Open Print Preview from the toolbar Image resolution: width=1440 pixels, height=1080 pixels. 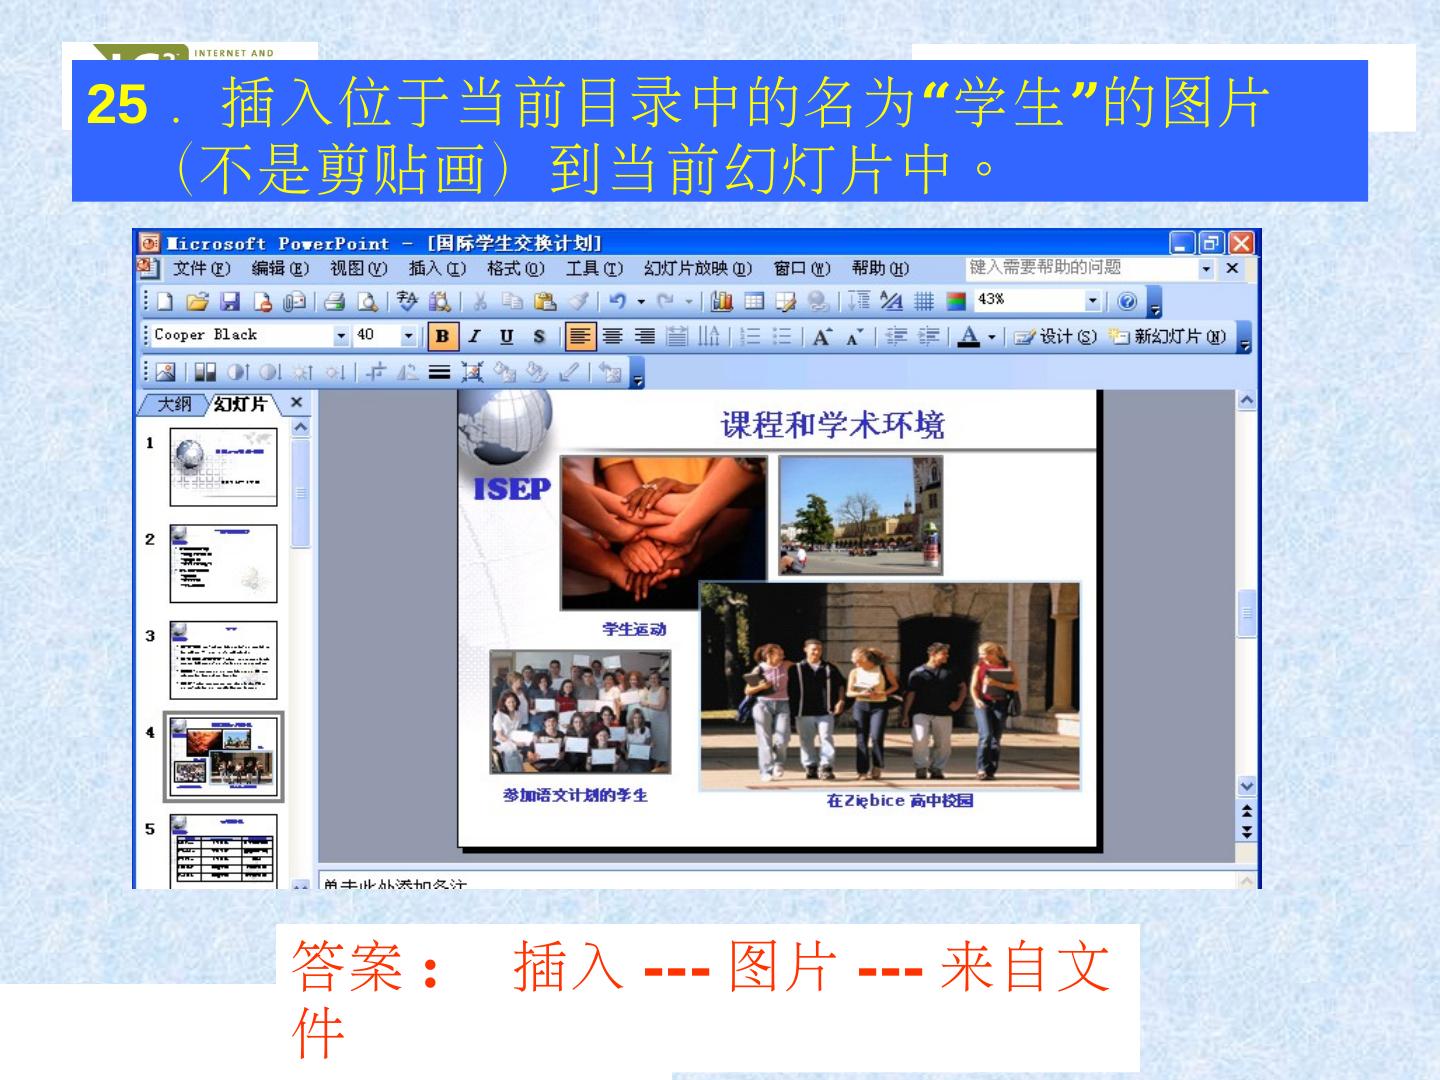[x=368, y=301]
